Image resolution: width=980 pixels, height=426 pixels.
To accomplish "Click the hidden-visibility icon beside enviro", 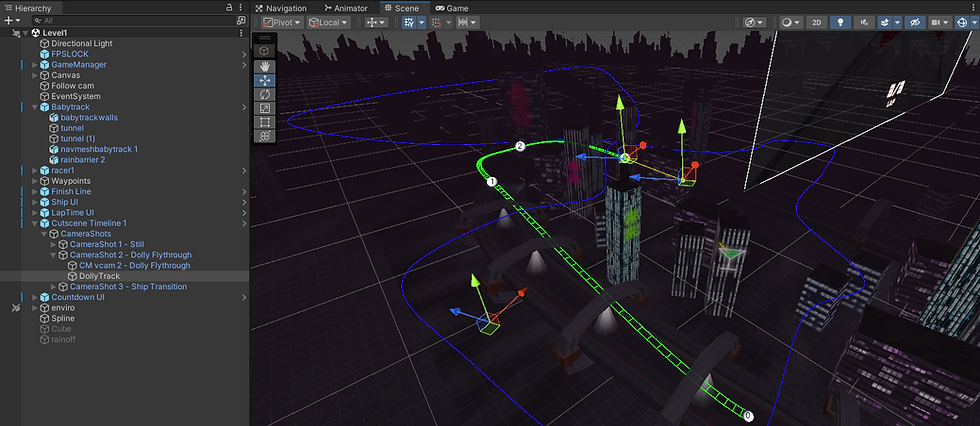I will pyautogui.click(x=16, y=308).
